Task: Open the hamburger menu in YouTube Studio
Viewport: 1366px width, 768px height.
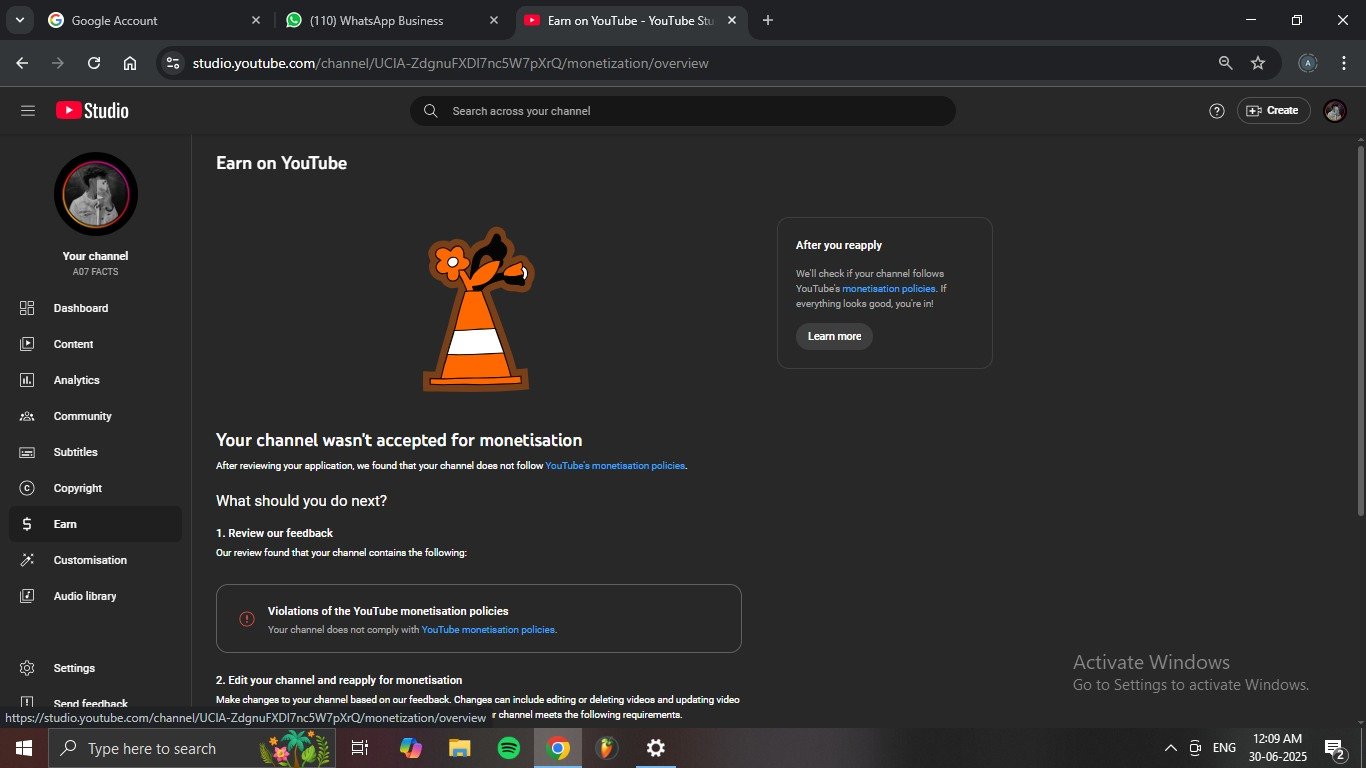Action: (28, 111)
